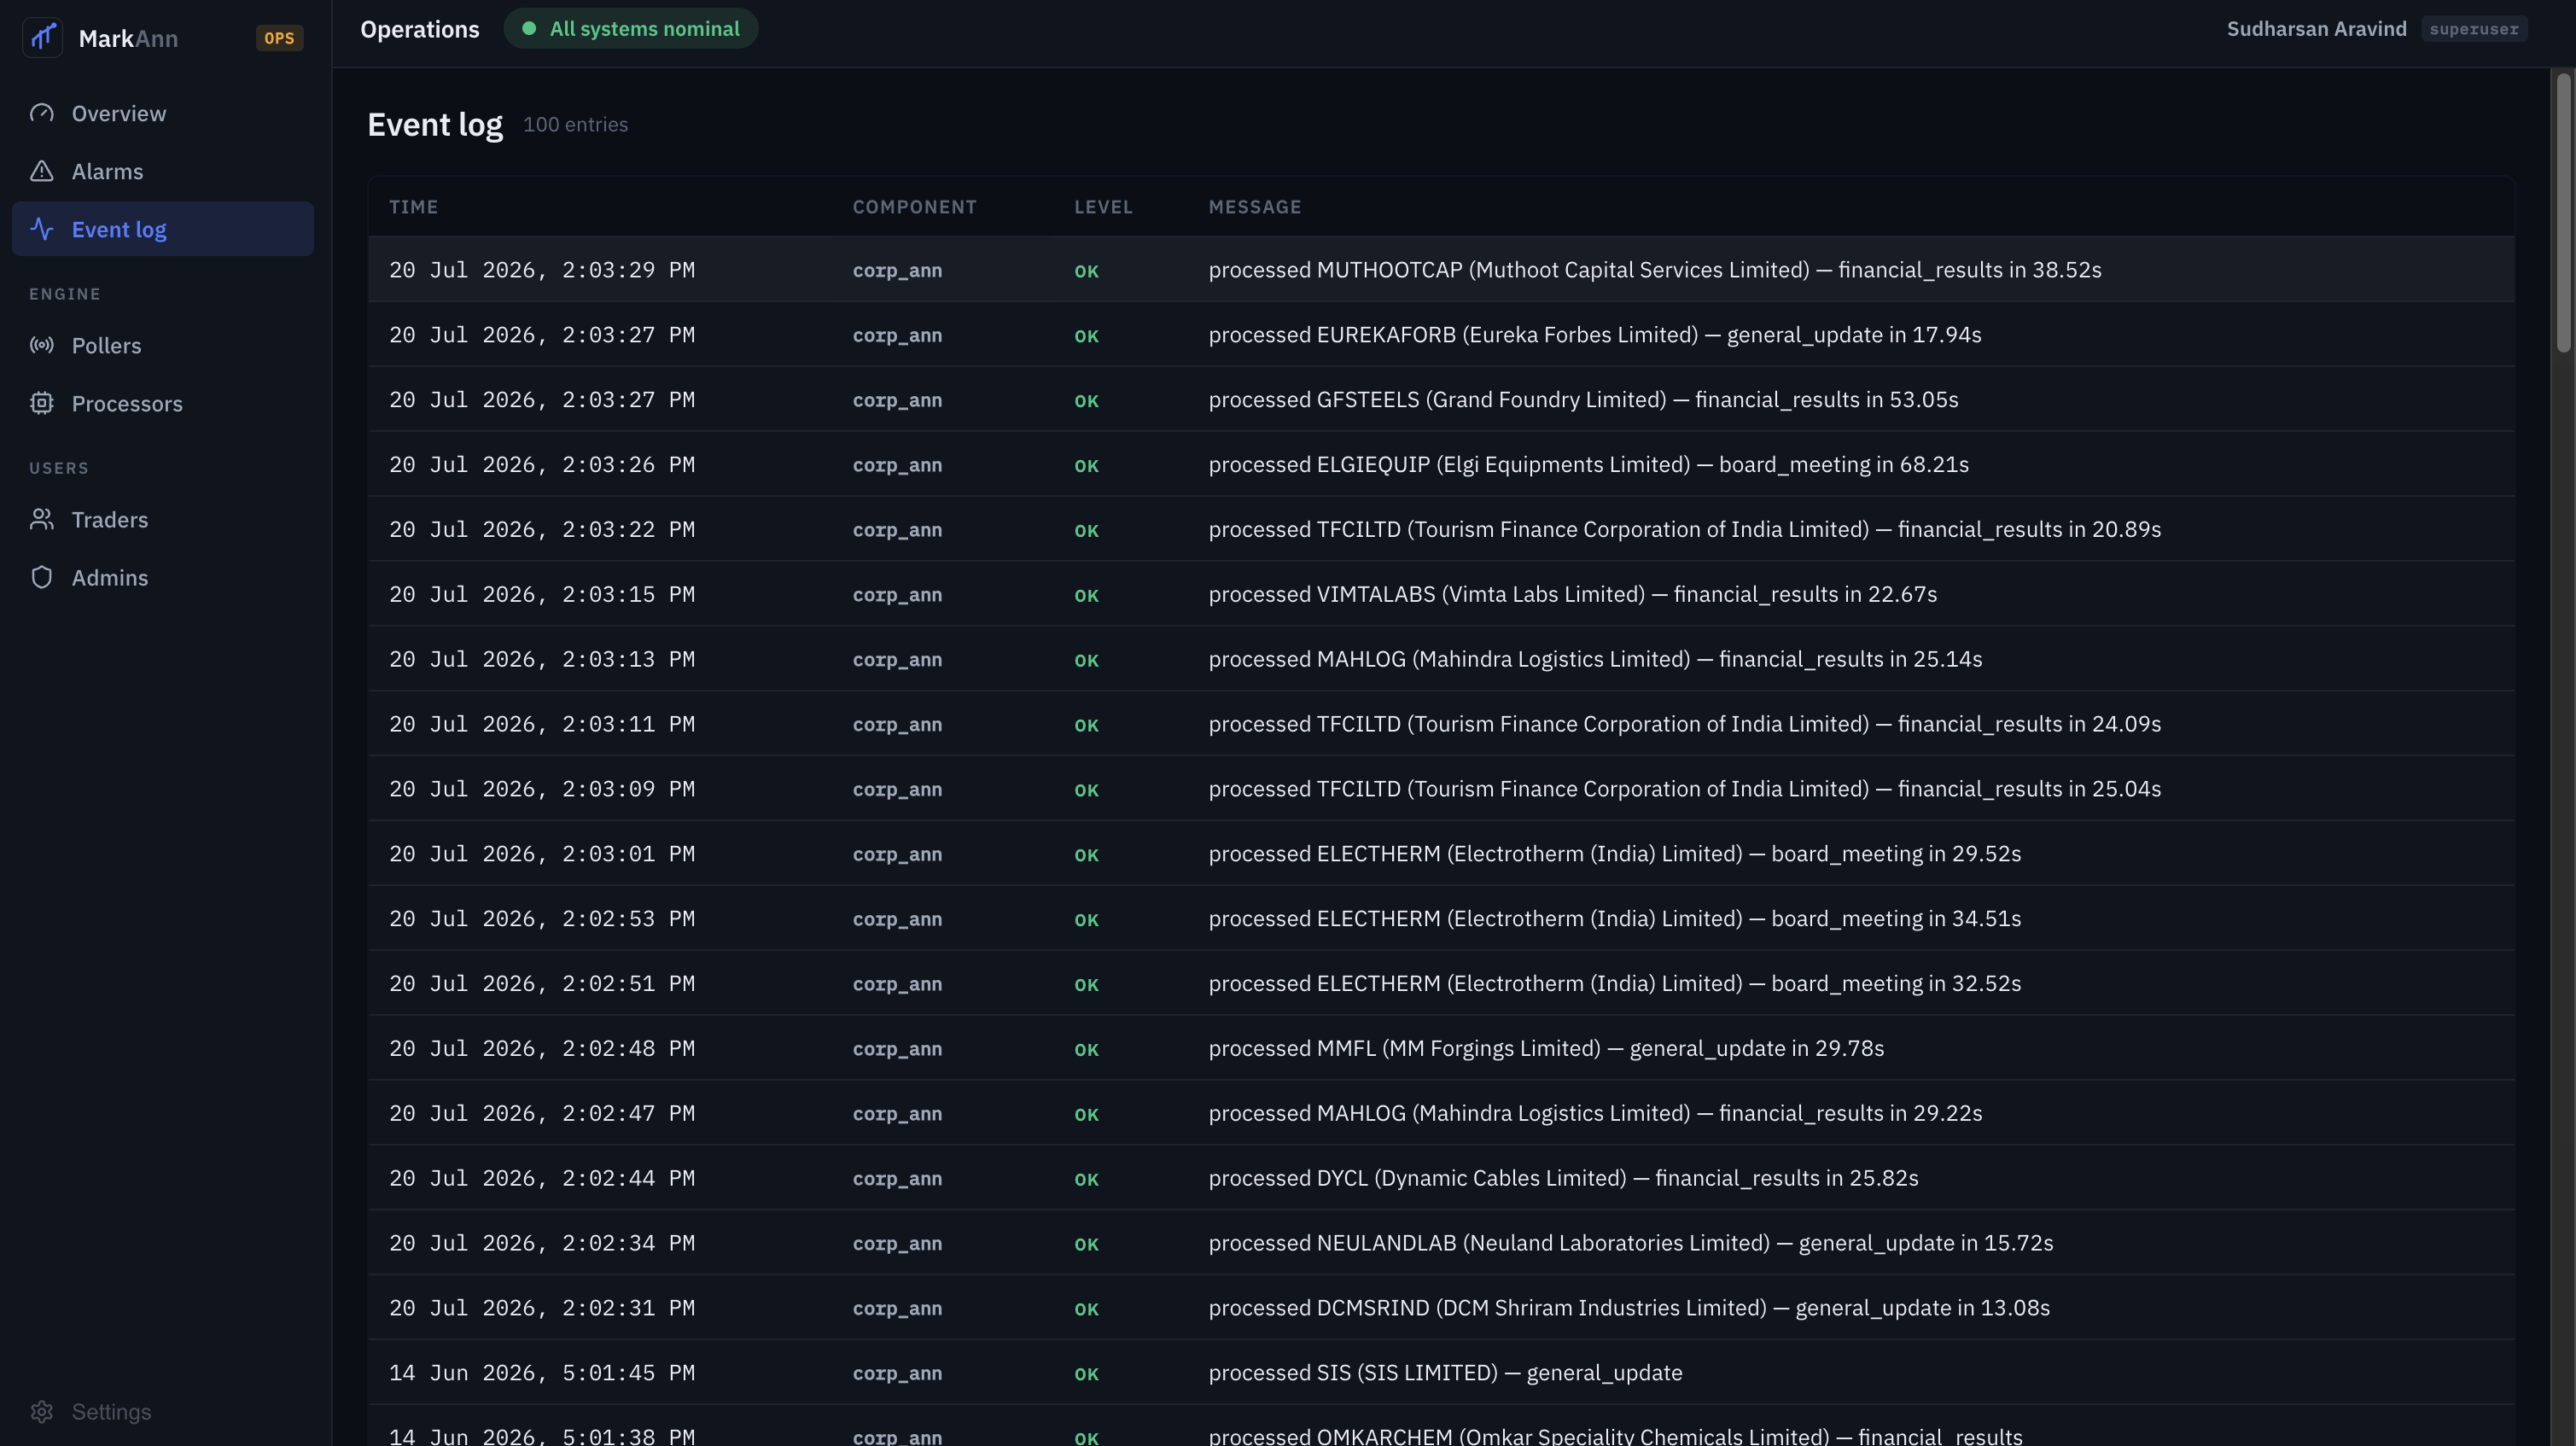Click the 2:02:34 PM timestamp cell
This screenshot has width=2576, height=1446.
542,1243
